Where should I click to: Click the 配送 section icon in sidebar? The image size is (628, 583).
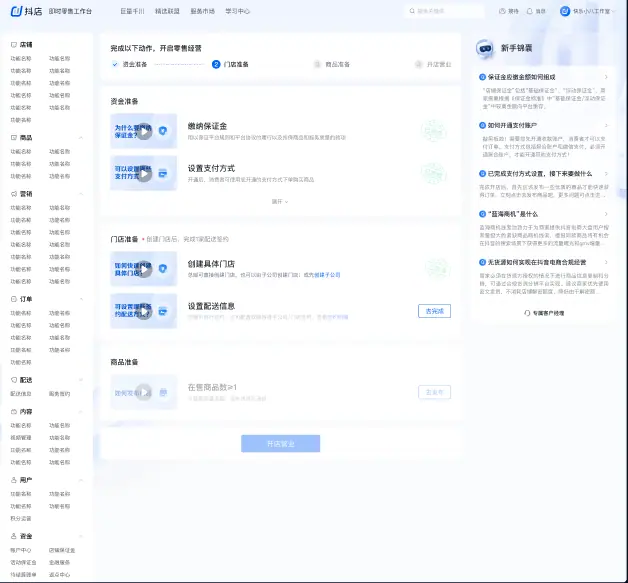(x=14, y=380)
